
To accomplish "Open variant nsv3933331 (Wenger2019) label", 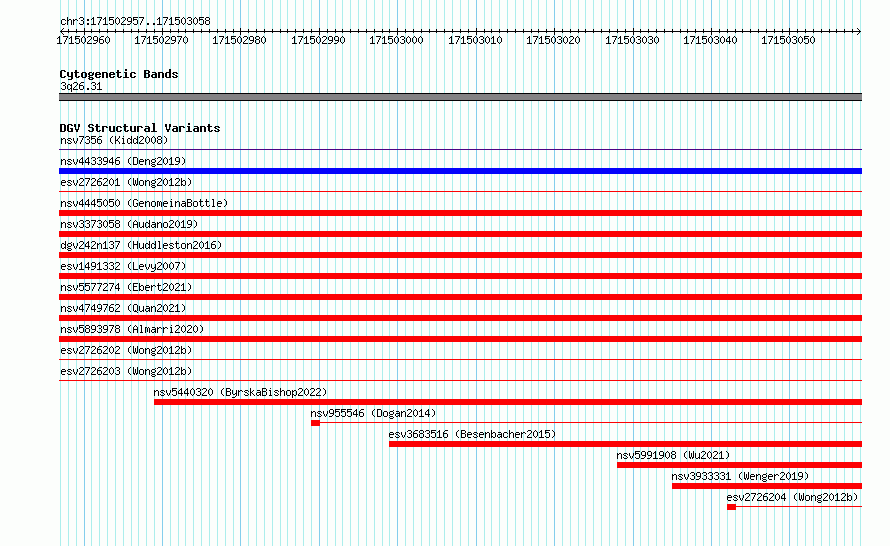I will [x=740, y=476].
